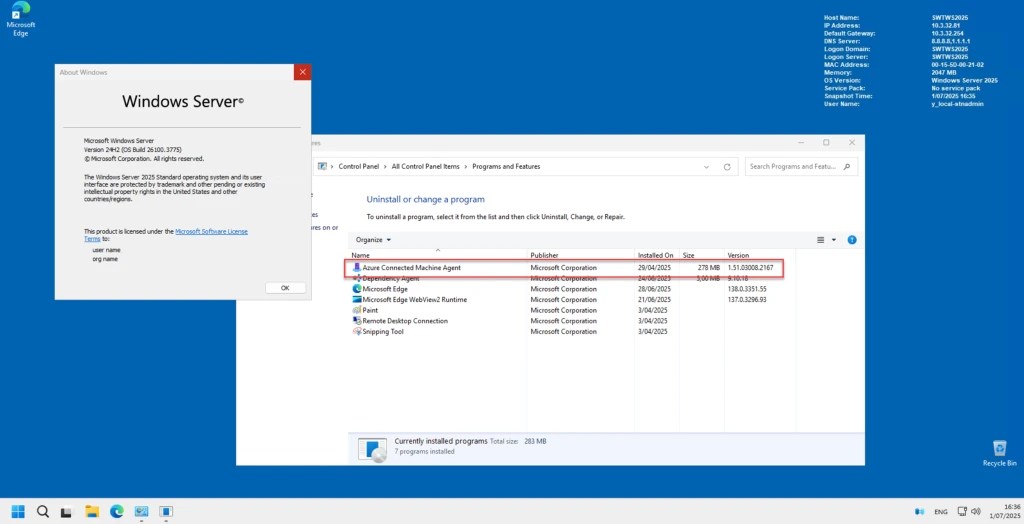Open the Recycle Bin on desktop
The image size is (1024, 524).
999,451
